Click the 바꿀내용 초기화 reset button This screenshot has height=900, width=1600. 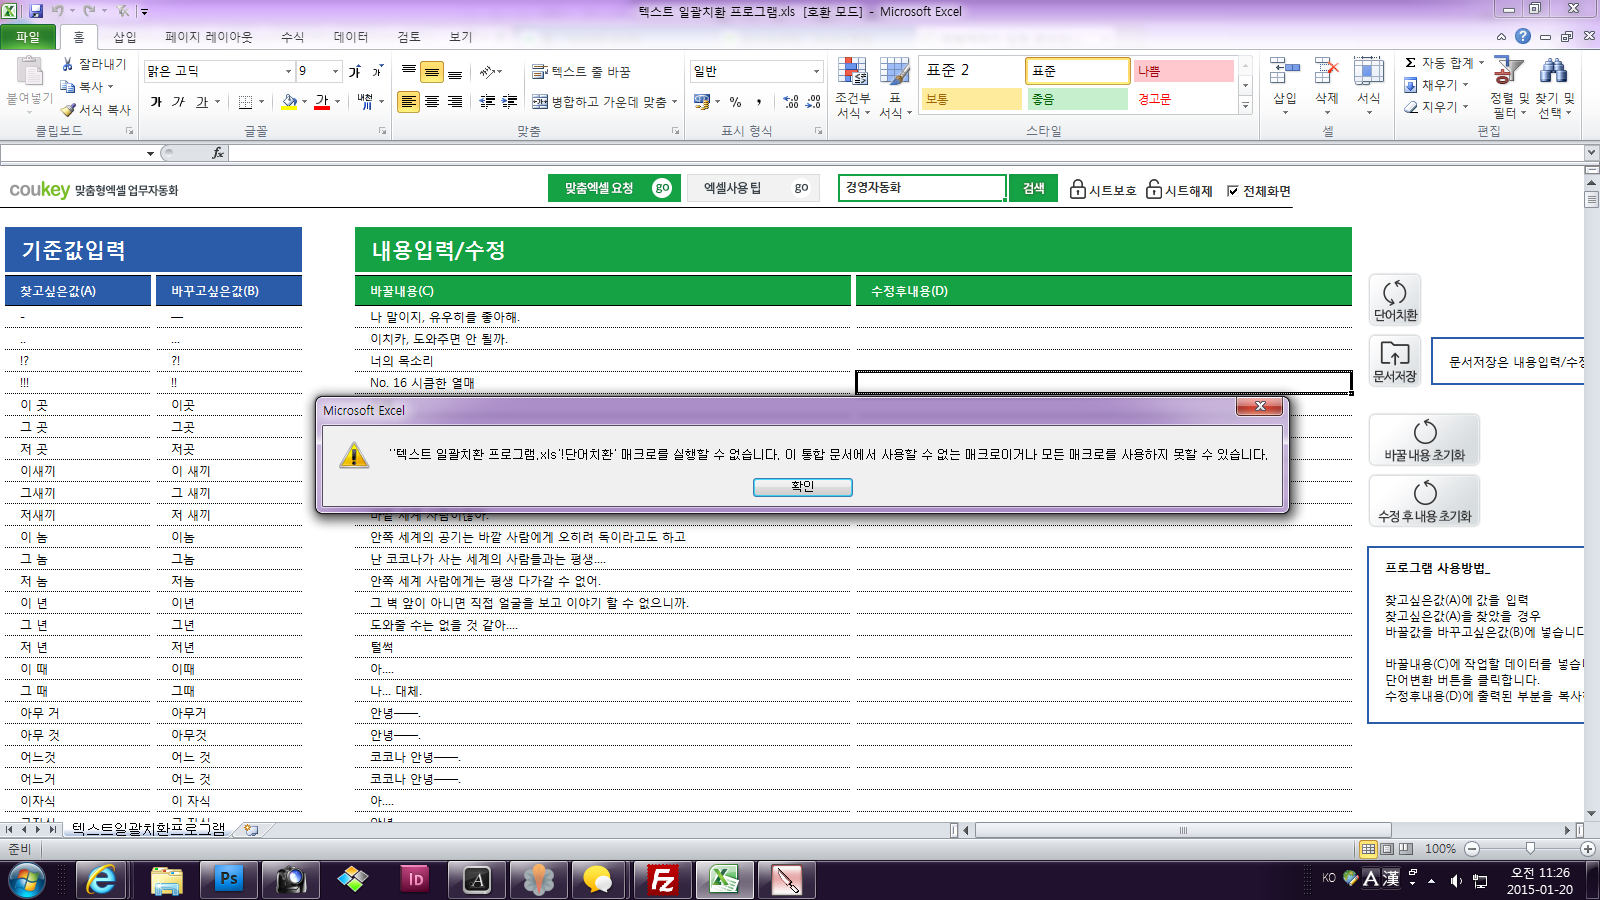[x=1424, y=440]
